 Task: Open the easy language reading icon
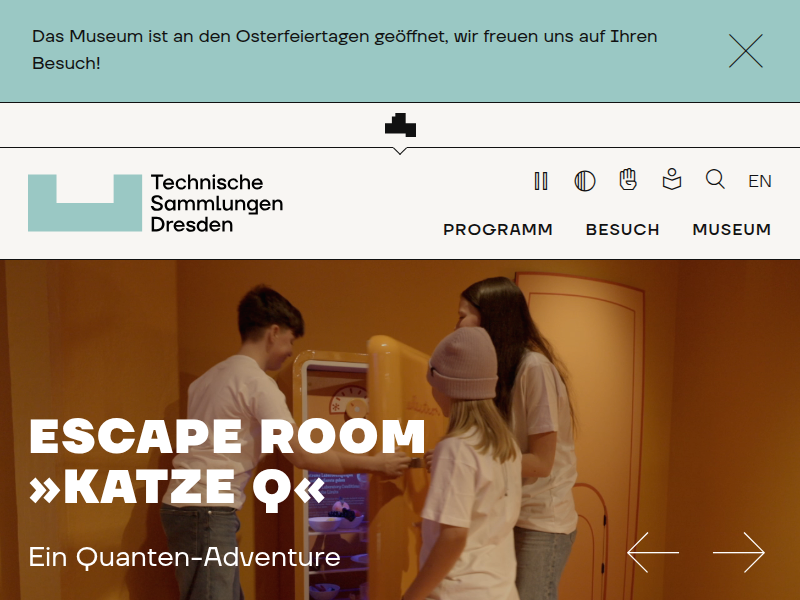(x=672, y=180)
